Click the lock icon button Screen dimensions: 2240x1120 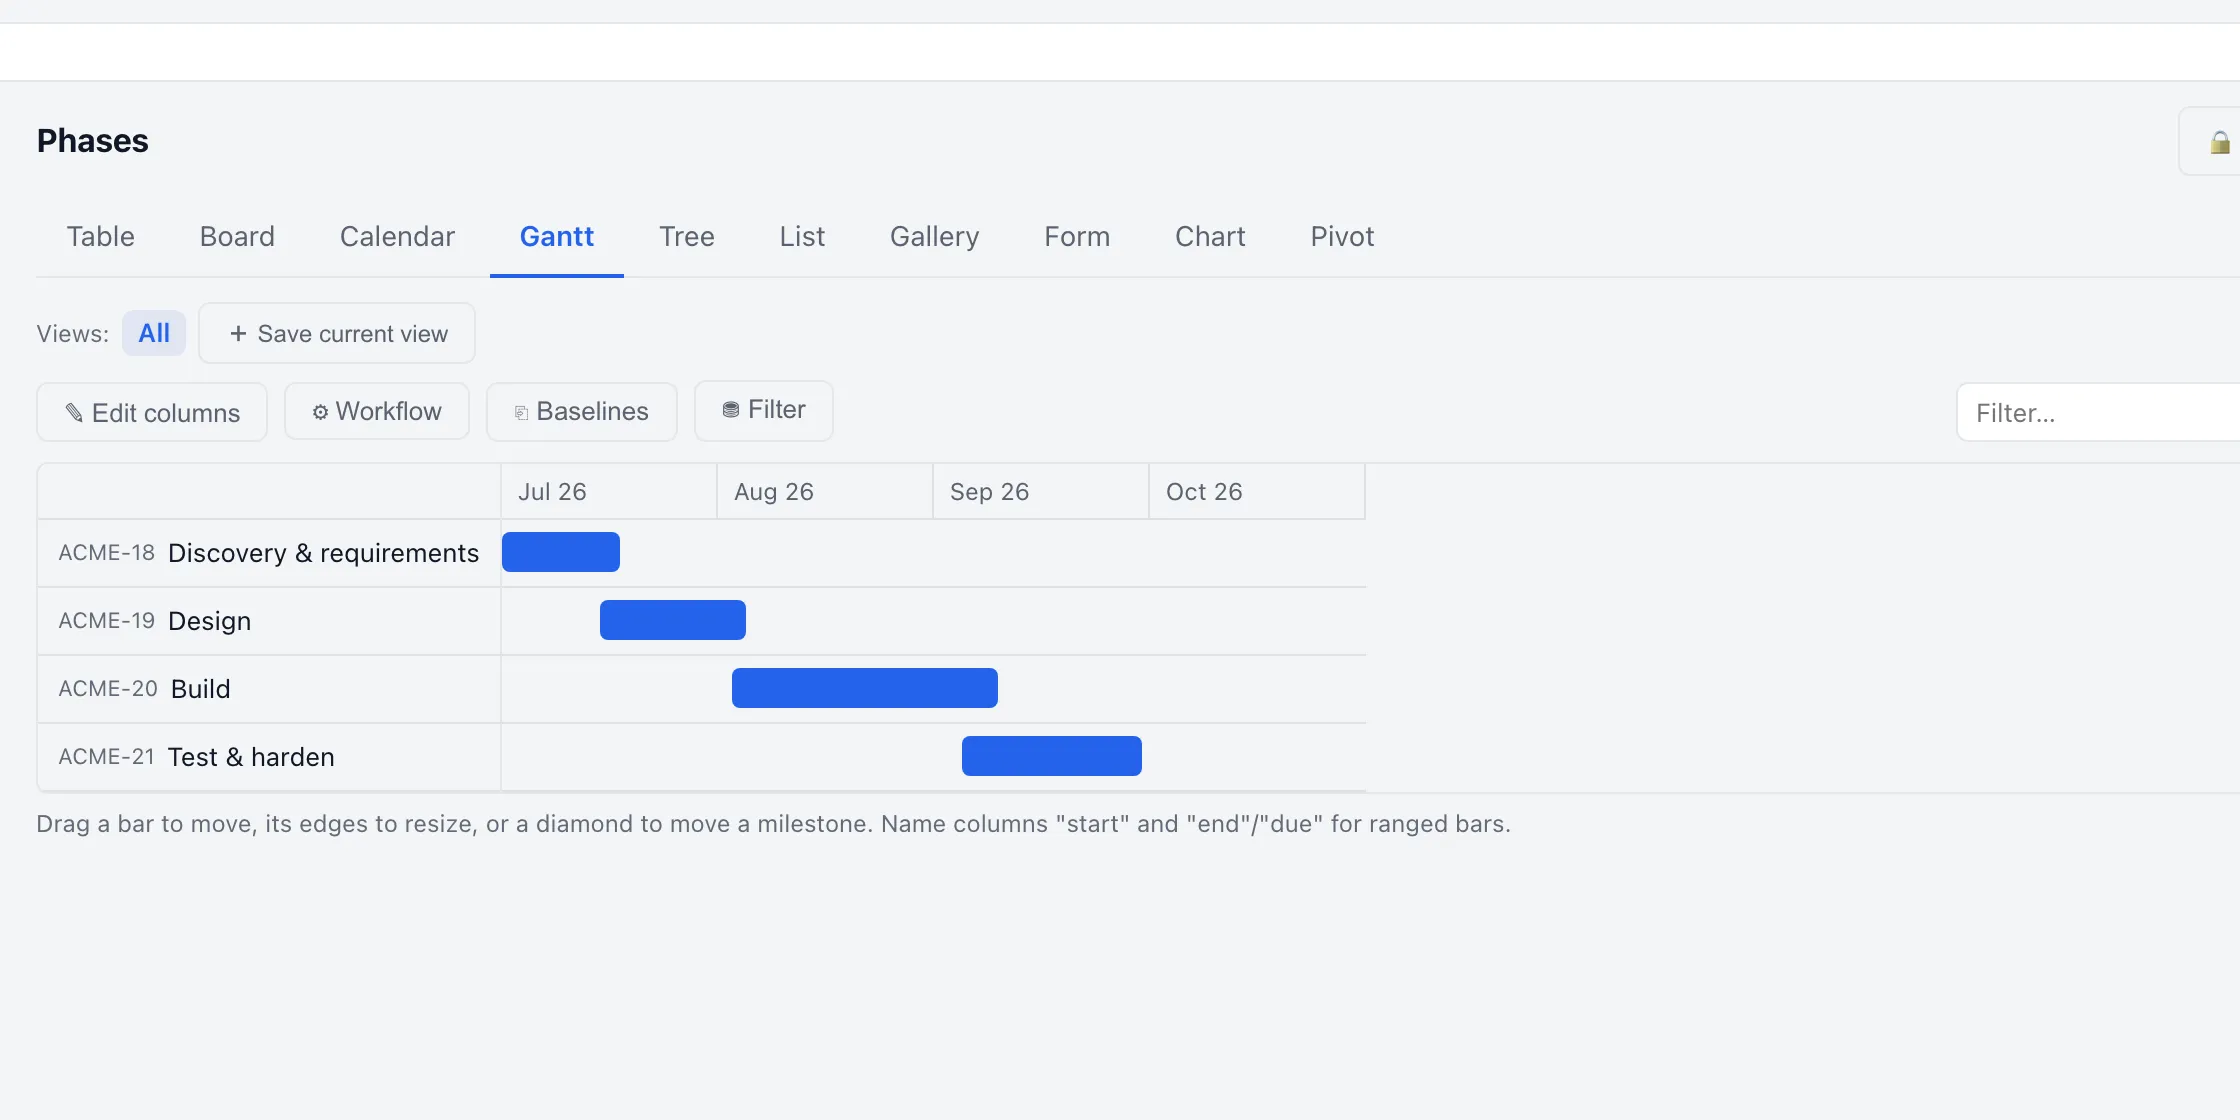tap(2211, 141)
